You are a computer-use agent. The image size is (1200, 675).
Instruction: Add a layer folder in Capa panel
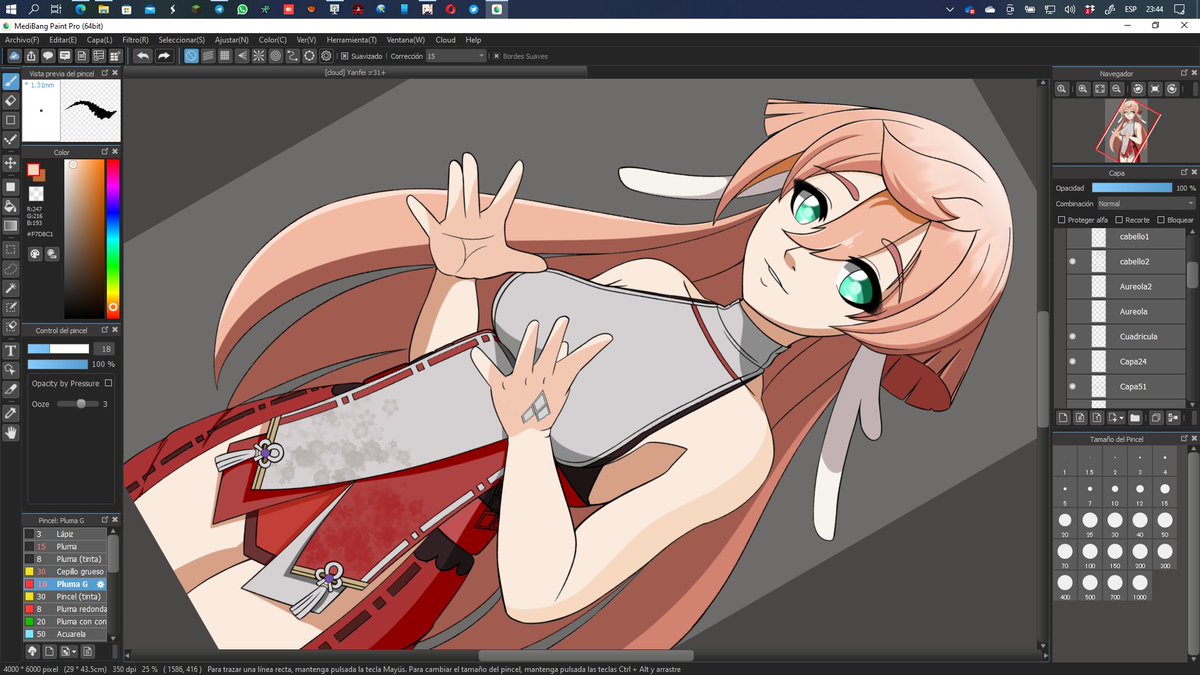tap(1134, 417)
